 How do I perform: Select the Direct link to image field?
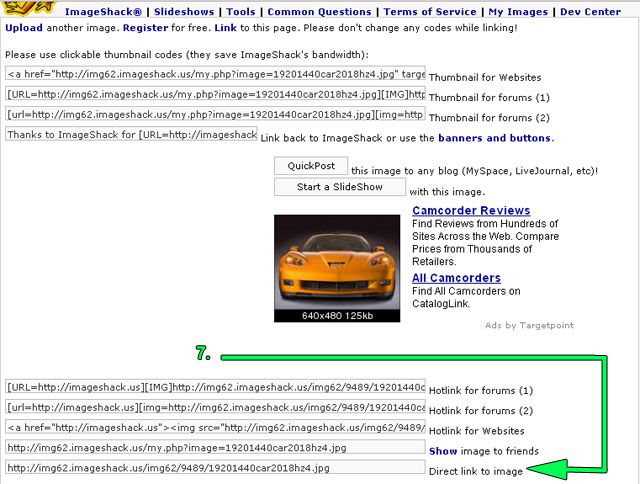tap(214, 468)
